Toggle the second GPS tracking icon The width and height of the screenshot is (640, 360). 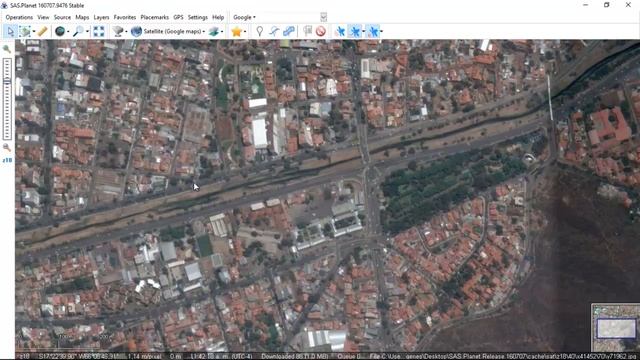click(355, 31)
